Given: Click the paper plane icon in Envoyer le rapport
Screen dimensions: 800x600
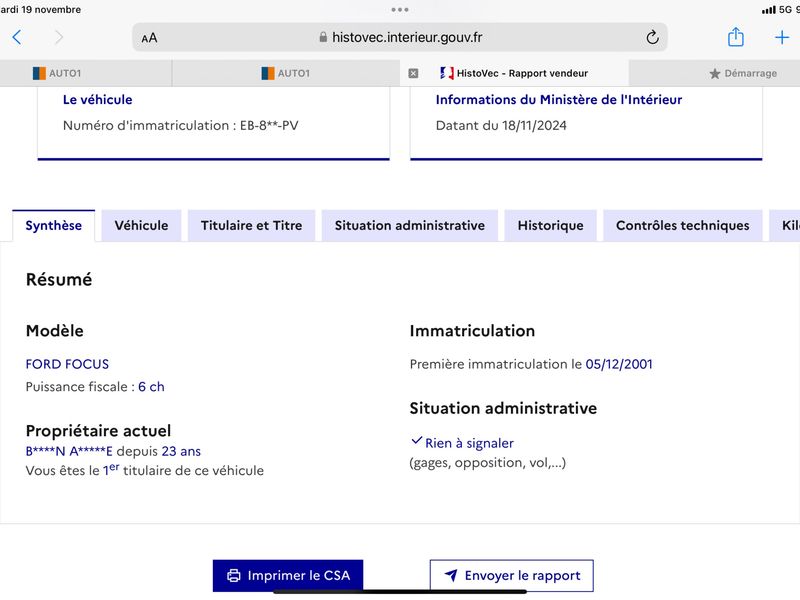Looking at the screenshot, I should [451, 576].
